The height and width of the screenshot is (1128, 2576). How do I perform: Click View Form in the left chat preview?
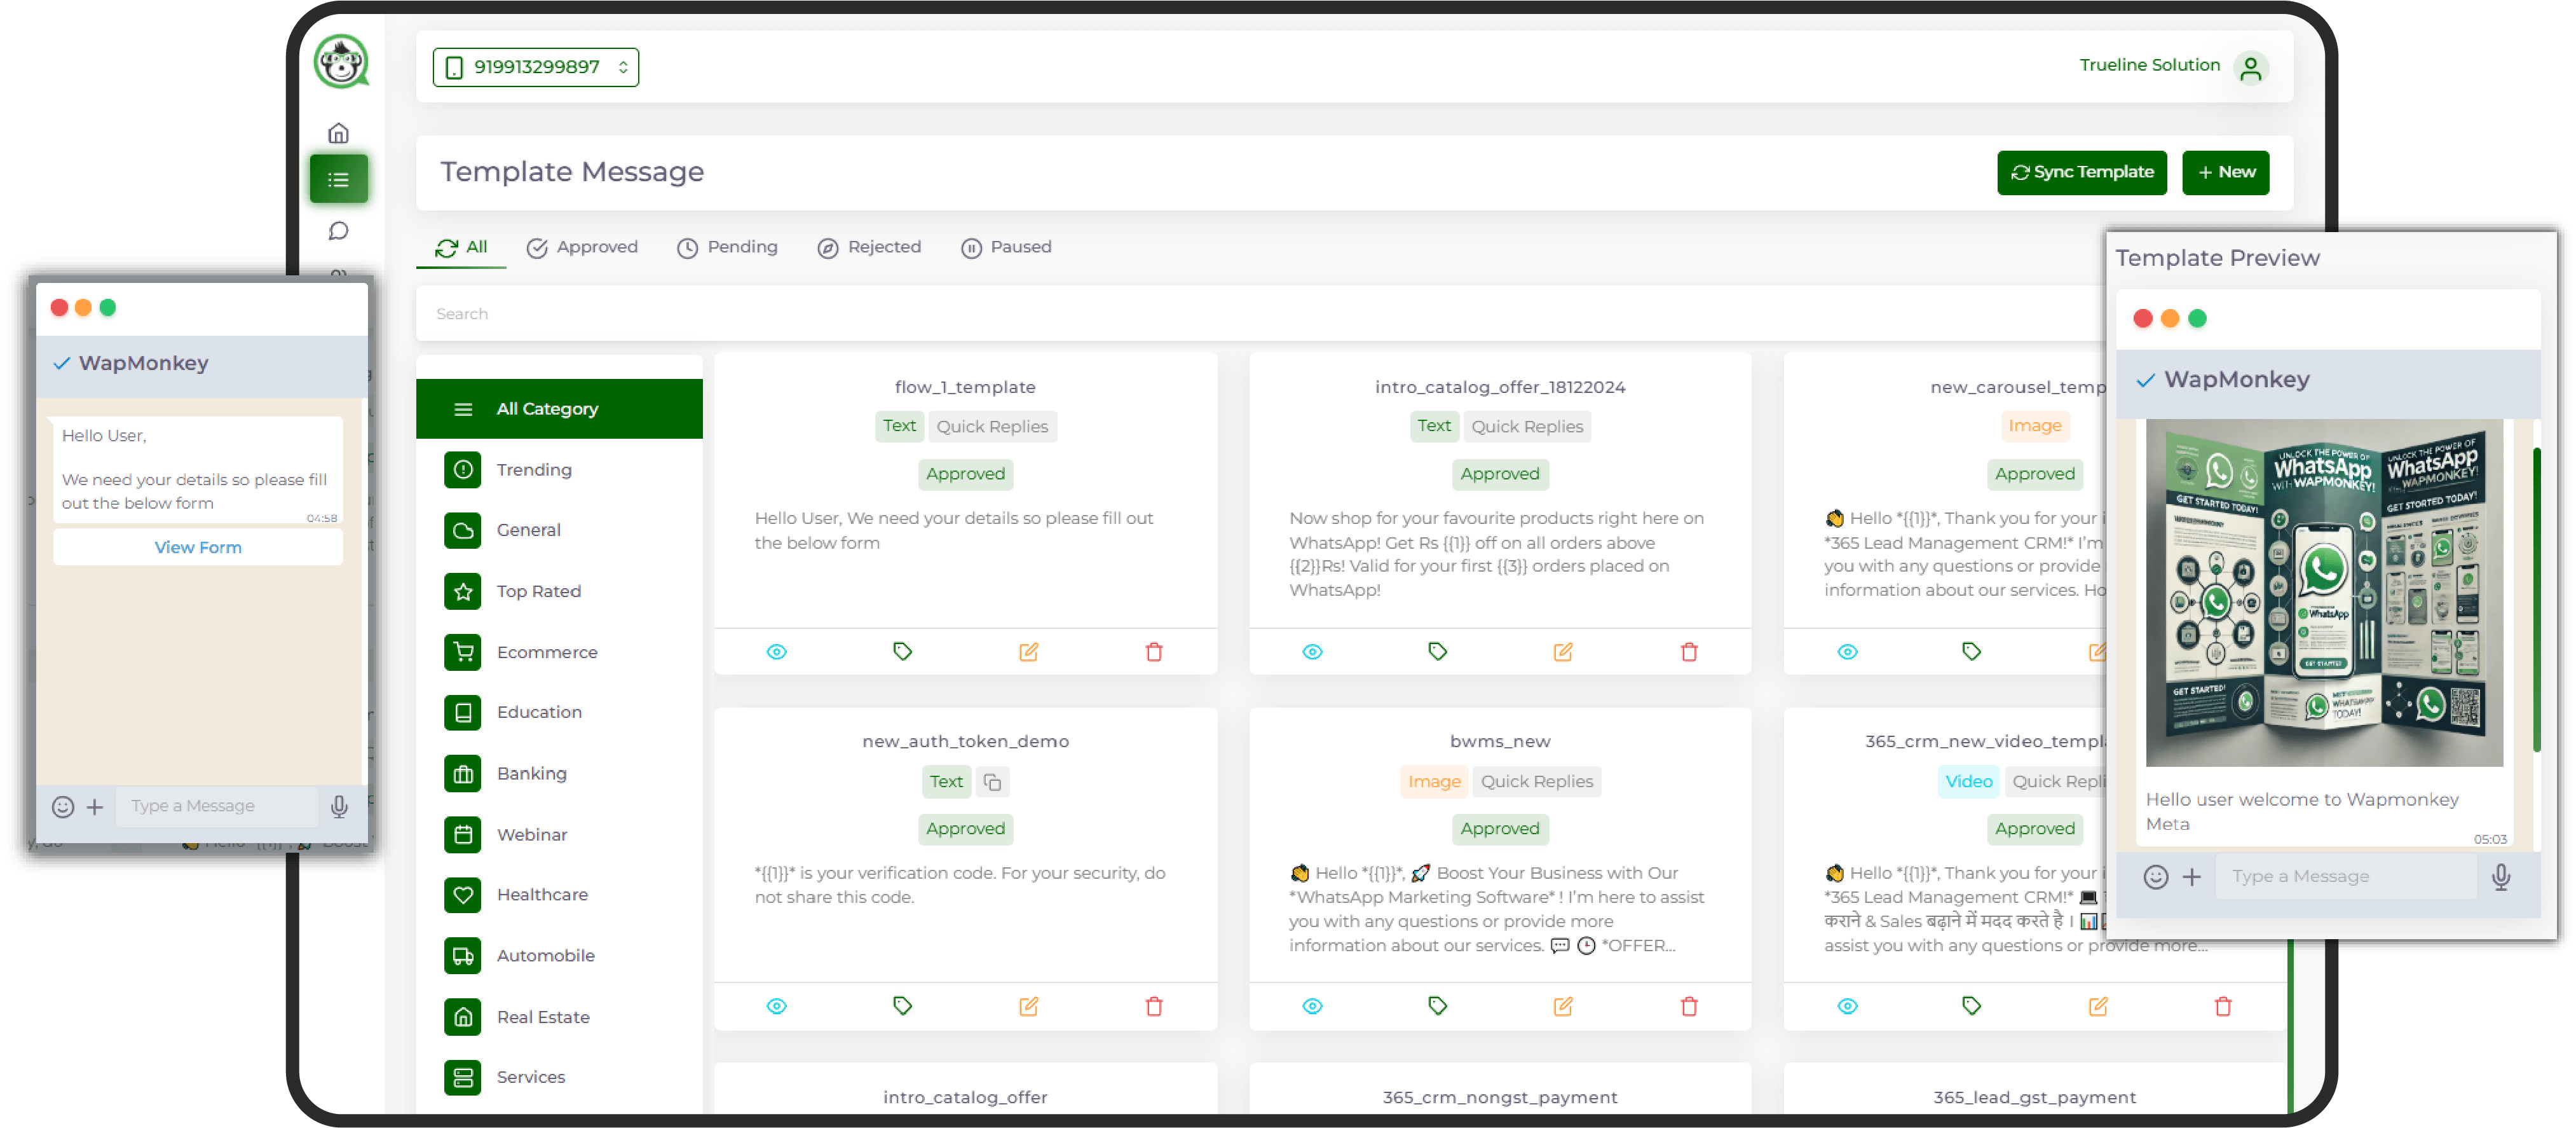[x=198, y=548]
